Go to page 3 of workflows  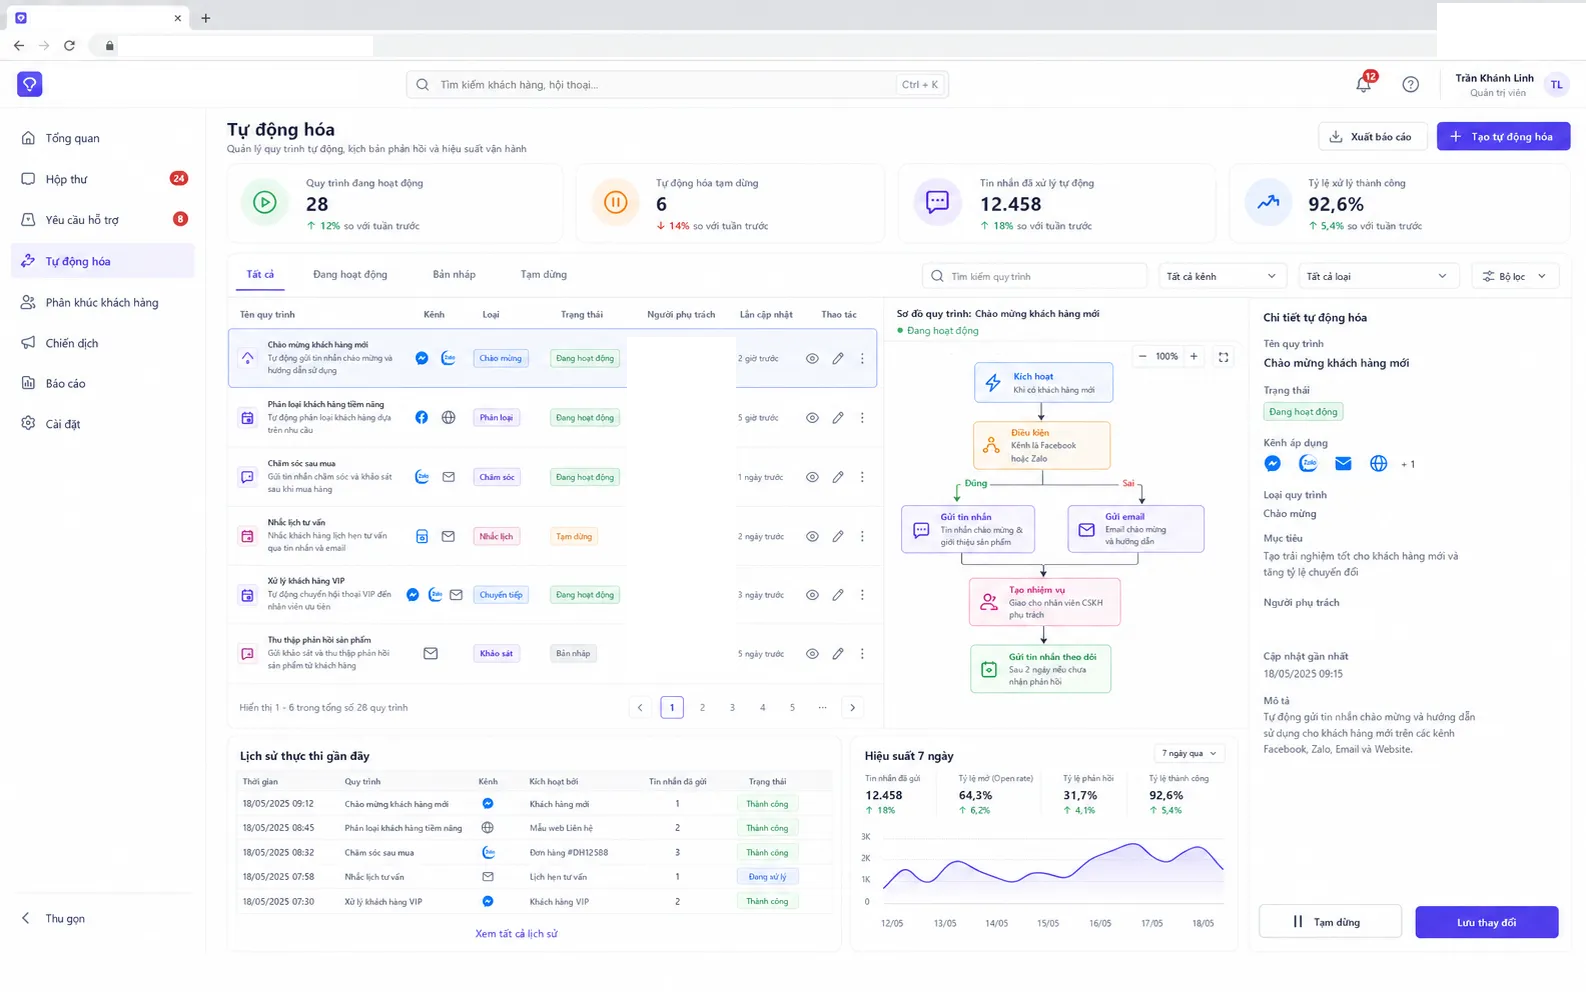pyautogui.click(x=732, y=707)
